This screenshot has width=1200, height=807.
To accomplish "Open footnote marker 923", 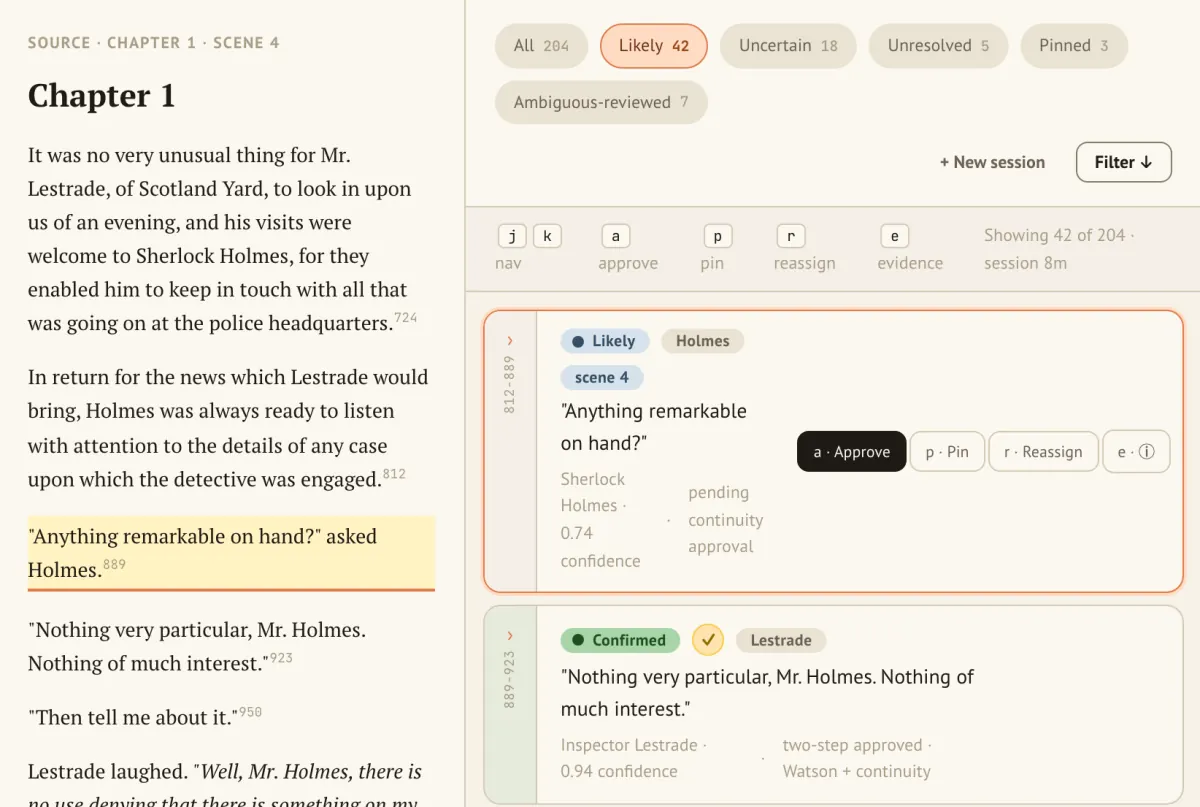I will click(x=281, y=658).
